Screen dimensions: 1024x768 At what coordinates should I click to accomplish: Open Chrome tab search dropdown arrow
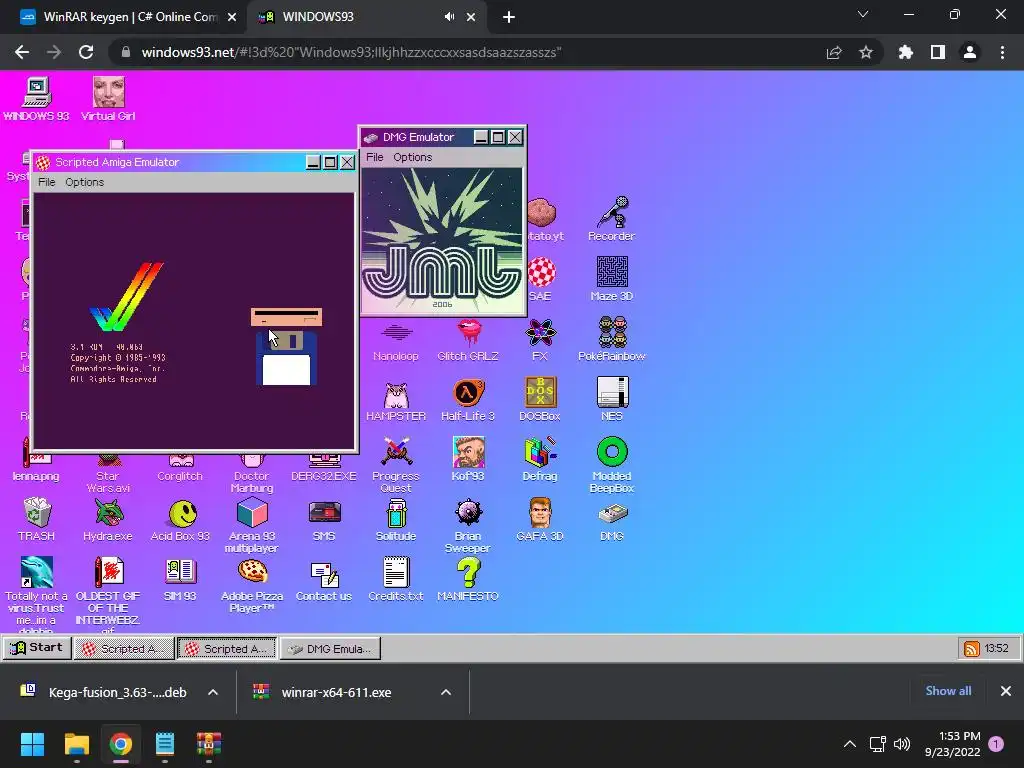(x=863, y=14)
